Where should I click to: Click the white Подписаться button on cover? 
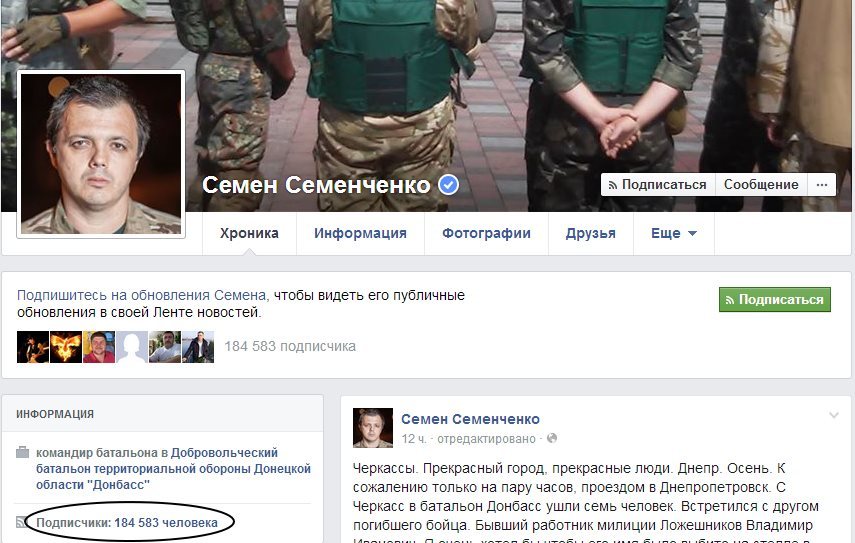coord(658,185)
